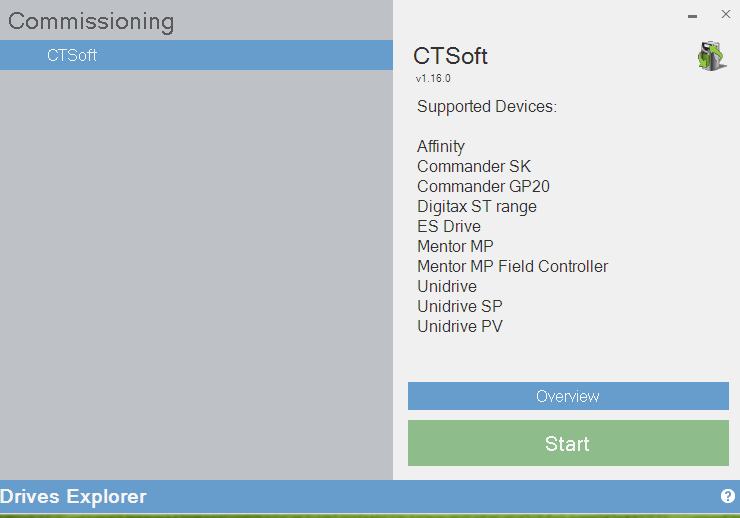
Task: Click the Commander GP20 device entry
Action: point(483,186)
